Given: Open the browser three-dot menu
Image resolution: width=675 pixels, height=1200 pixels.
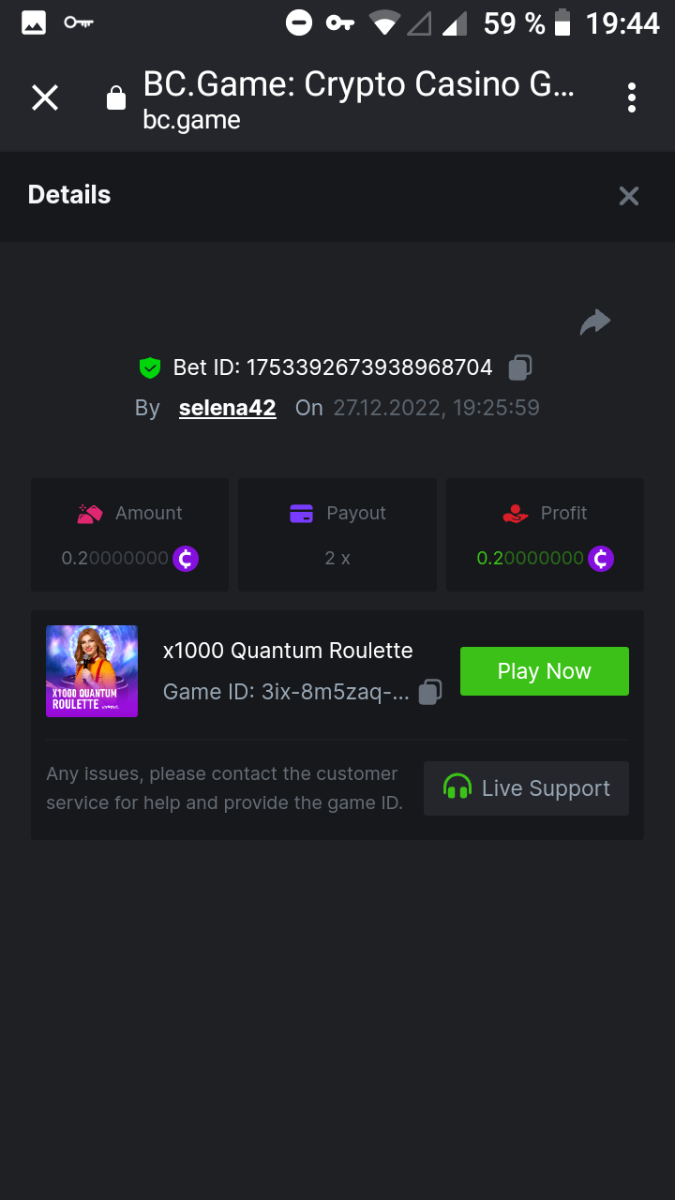Looking at the screenshot, I should (x=631, y=97).
